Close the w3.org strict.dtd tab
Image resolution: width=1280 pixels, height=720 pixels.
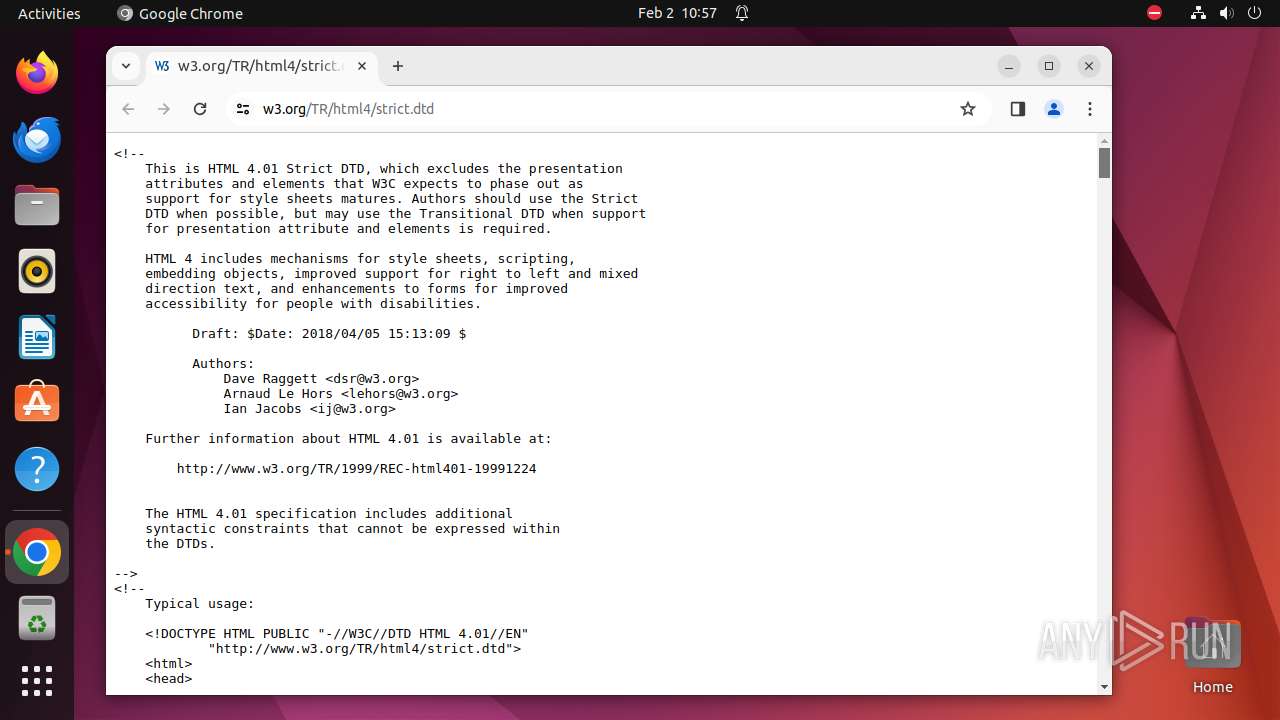[x=362, y=66]
